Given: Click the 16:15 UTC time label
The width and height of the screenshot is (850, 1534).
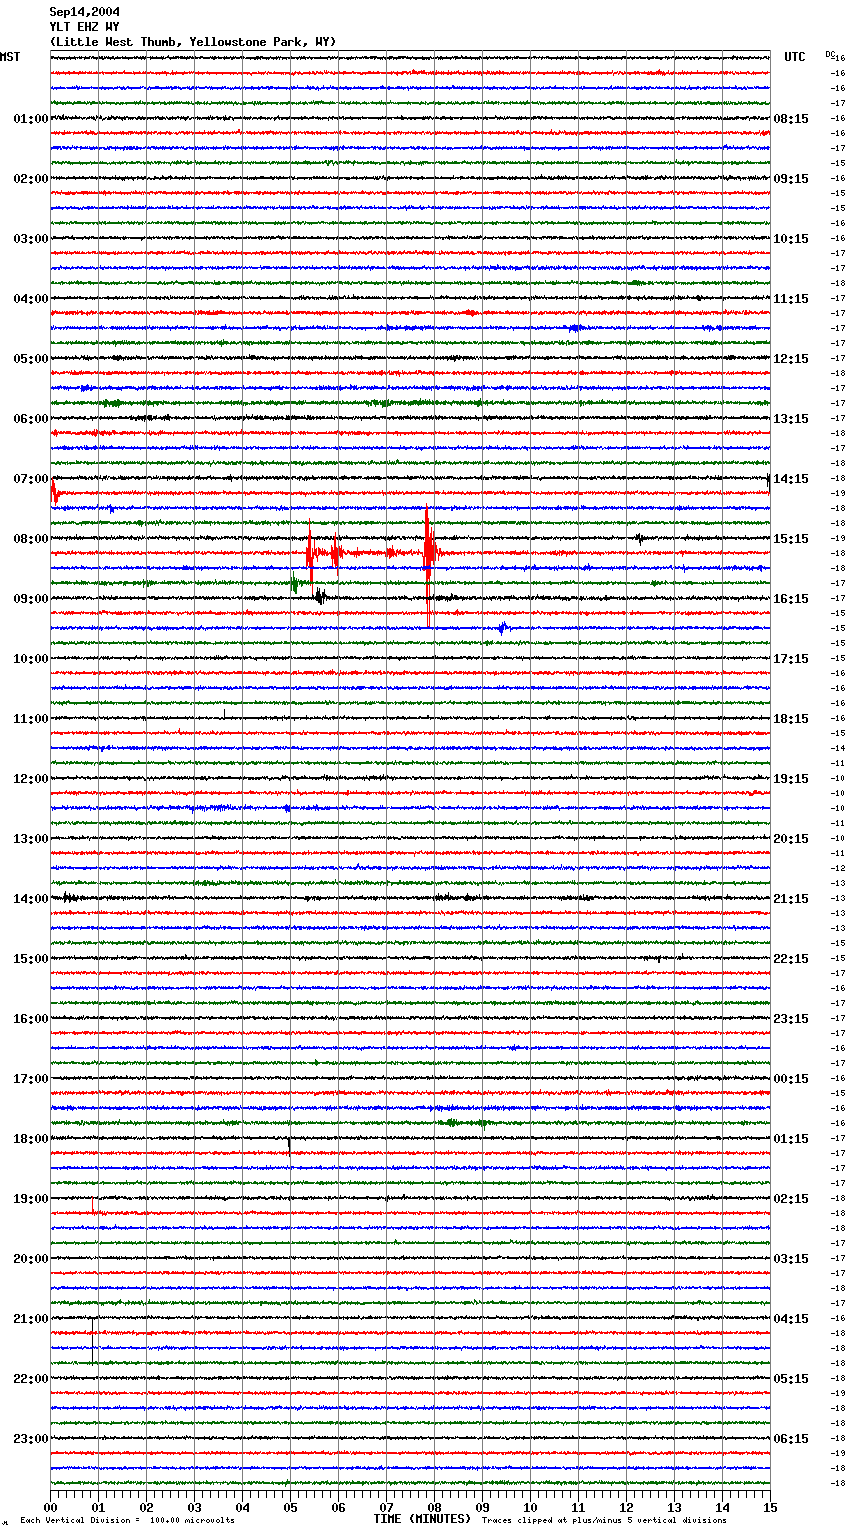Looking at the screenshot, I should [791, 599].
